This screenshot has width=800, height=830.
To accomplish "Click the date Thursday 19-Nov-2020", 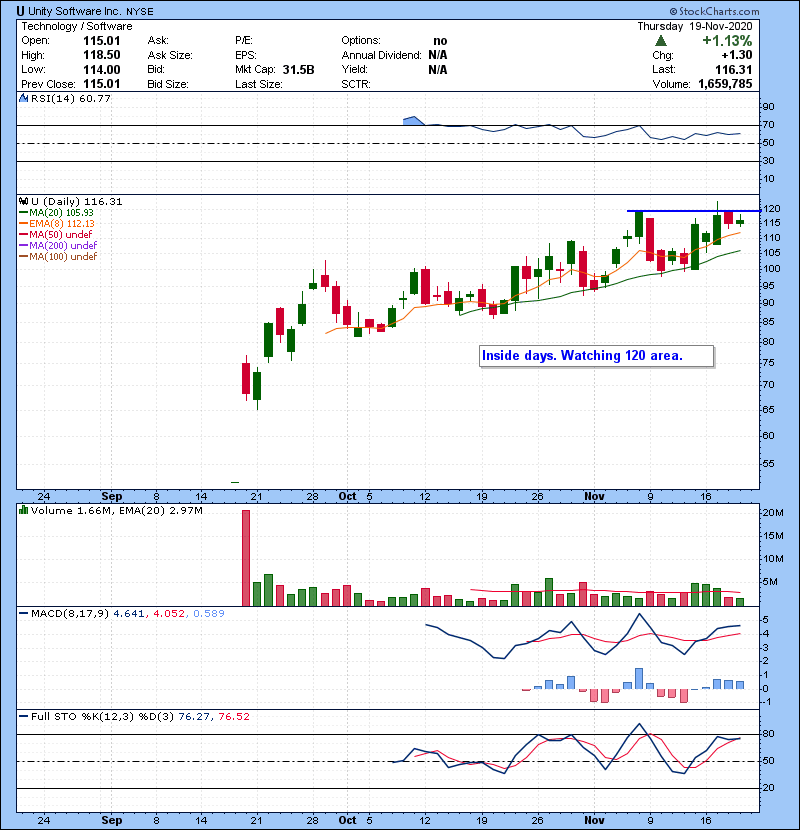I will coord(695,26).
